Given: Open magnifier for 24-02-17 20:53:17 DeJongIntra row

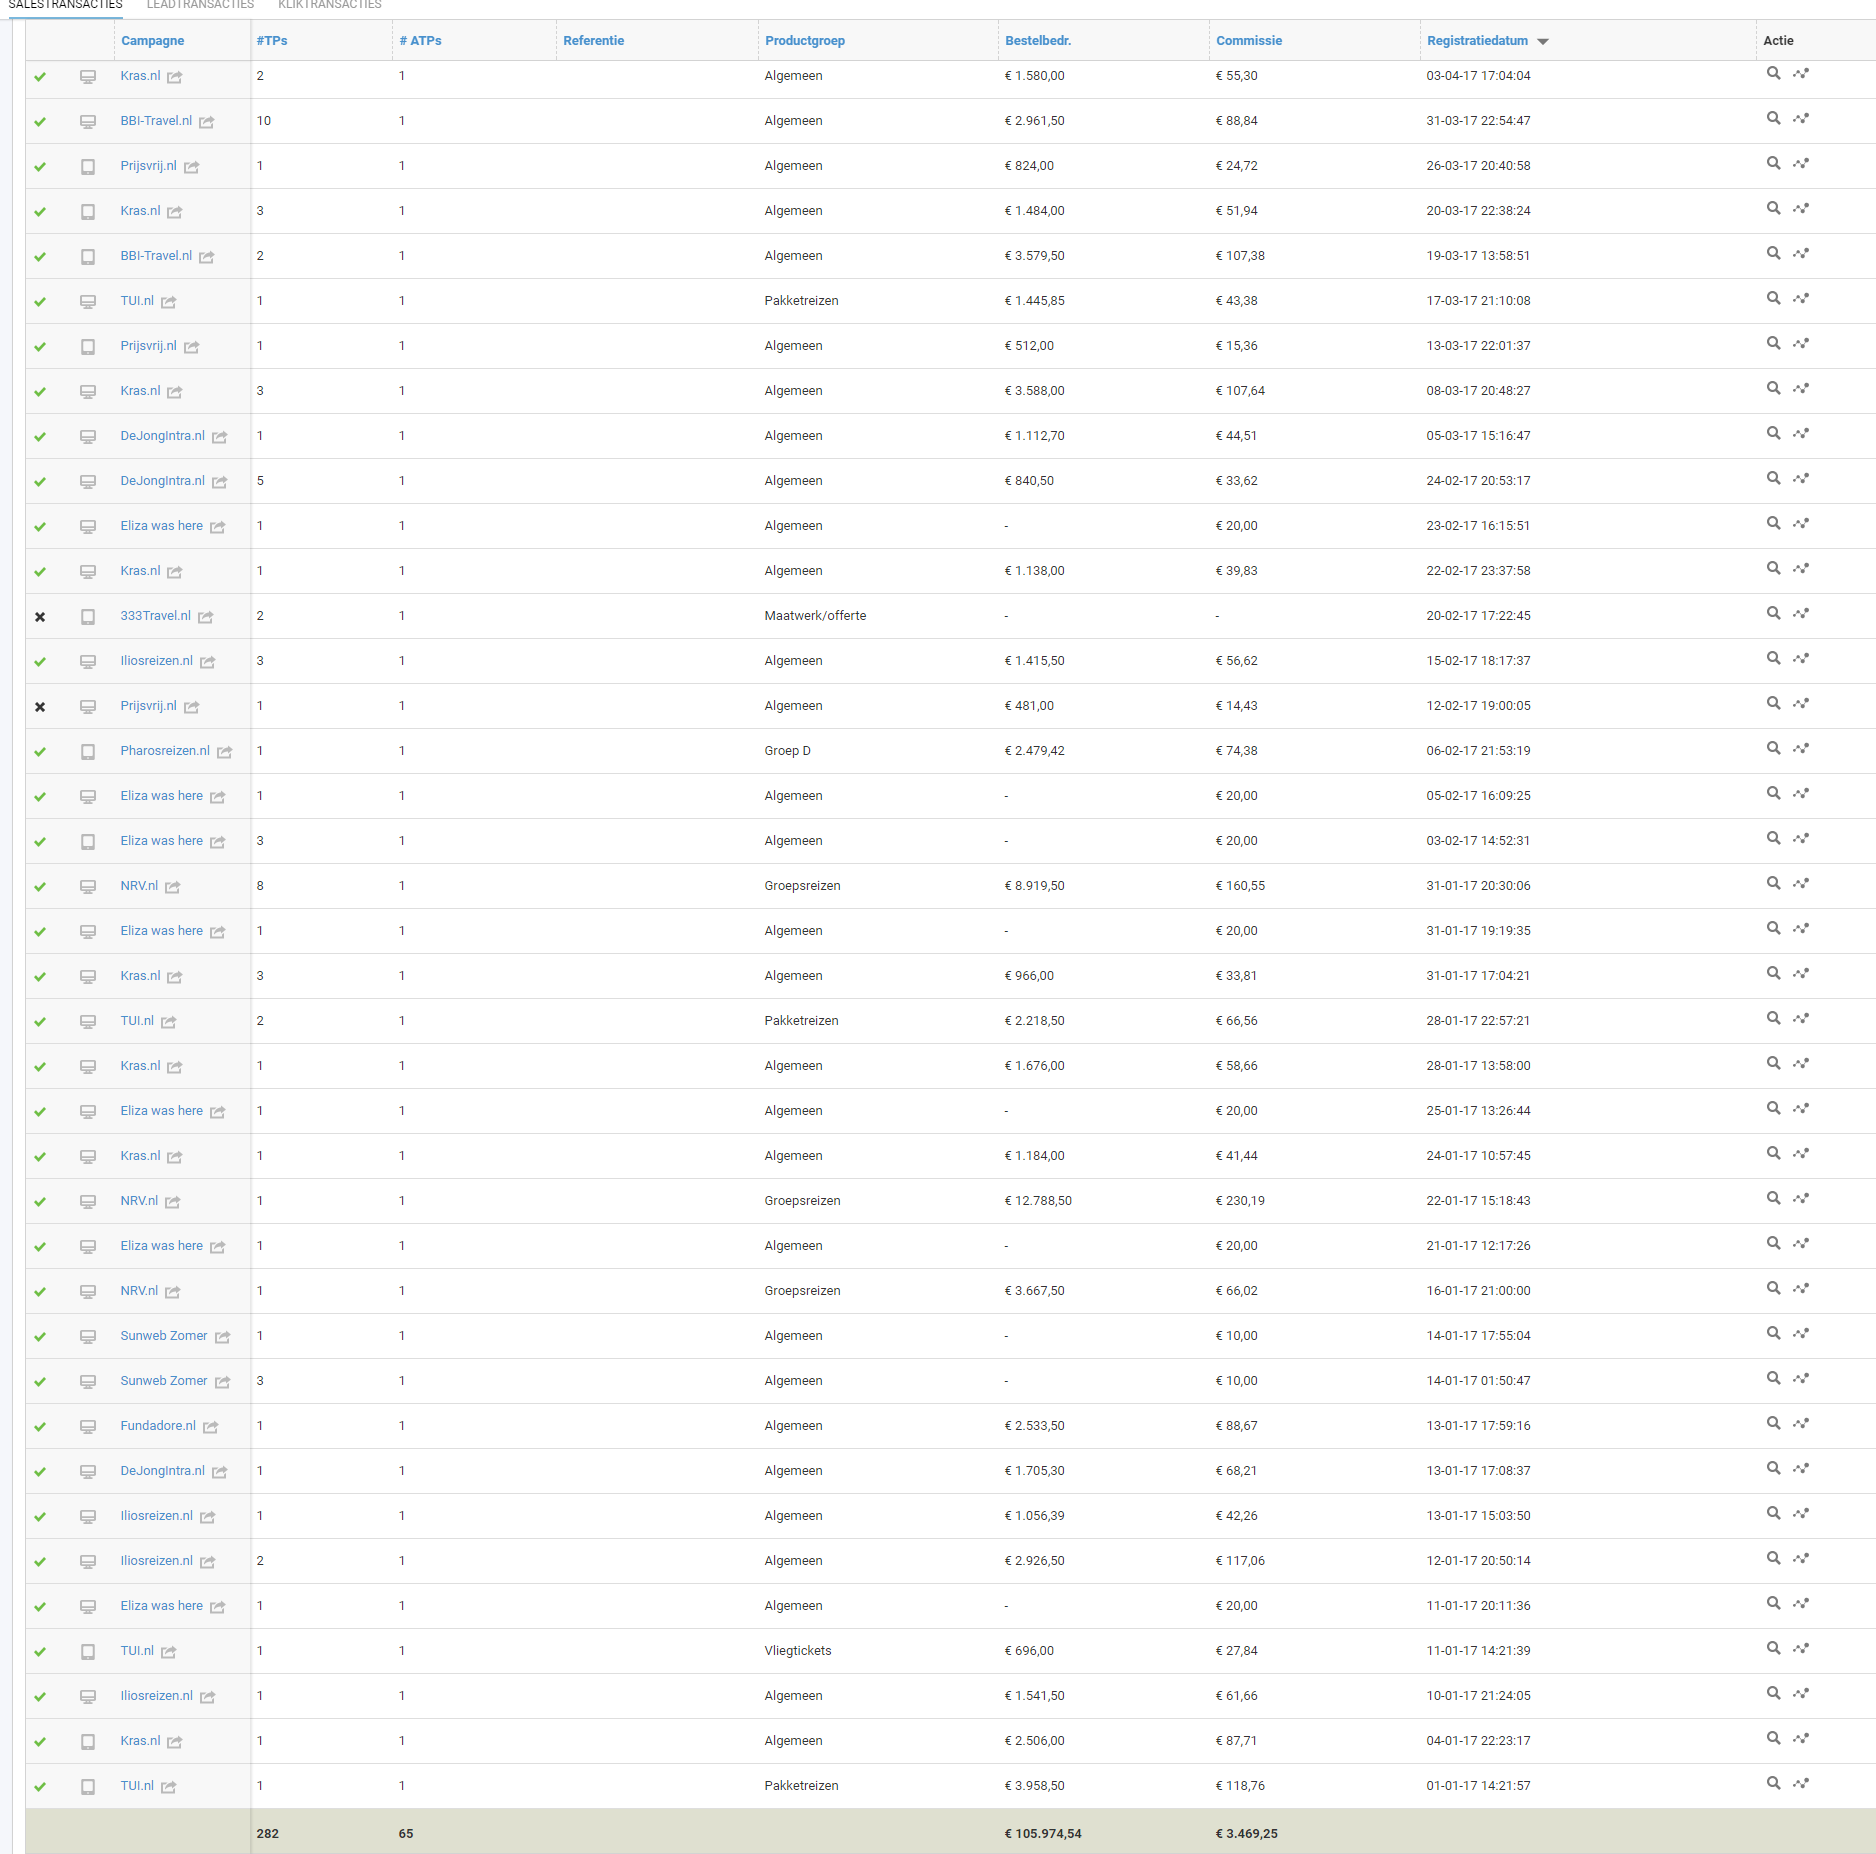Looking at the screenshot, I should [1773, 478].
